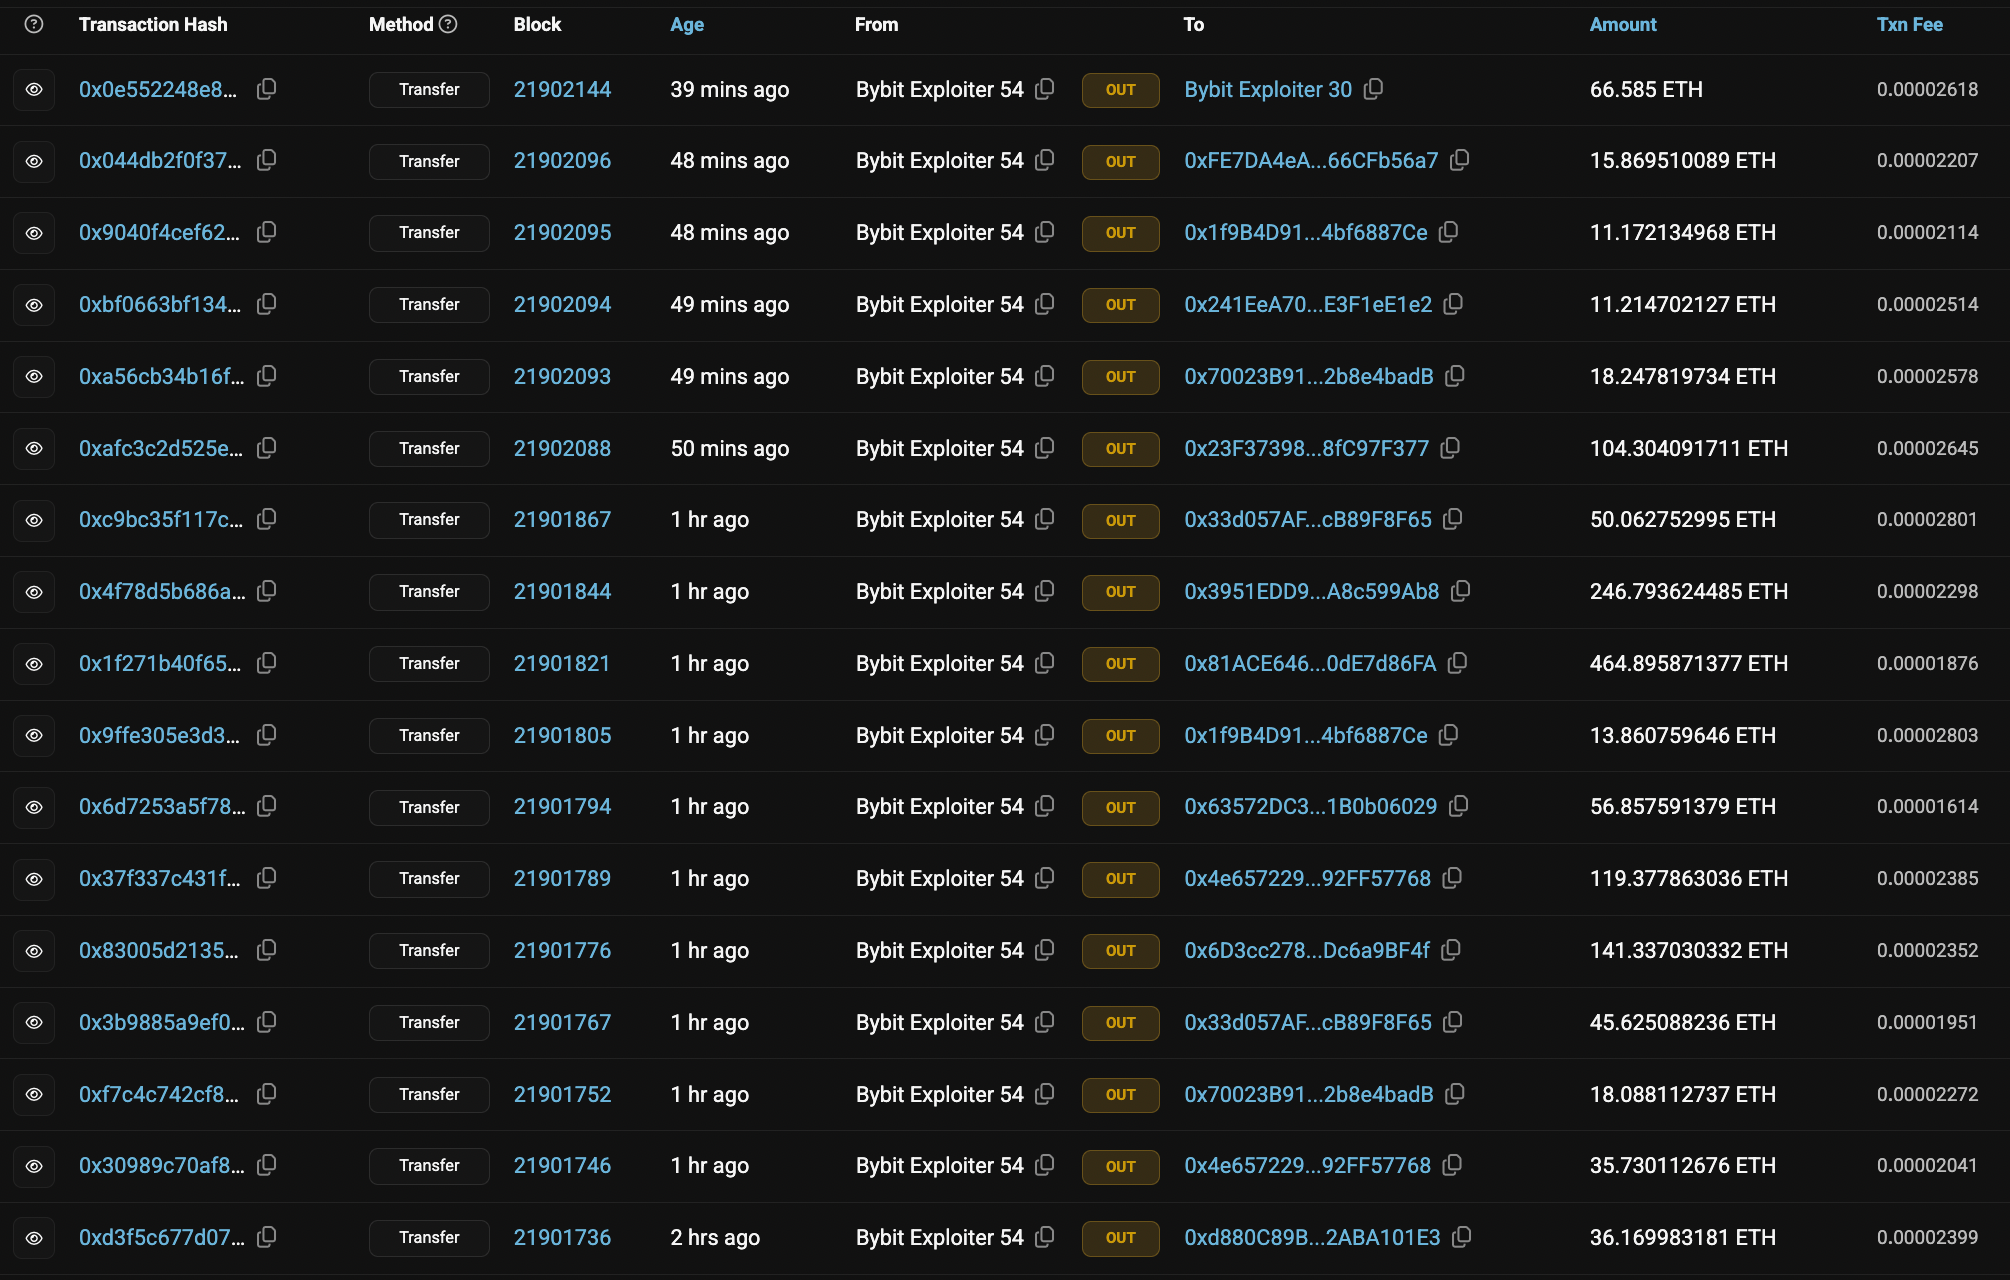Sort by Amount column header
This screenshot has width=2010, height=1280.
tap(1623, 24)
